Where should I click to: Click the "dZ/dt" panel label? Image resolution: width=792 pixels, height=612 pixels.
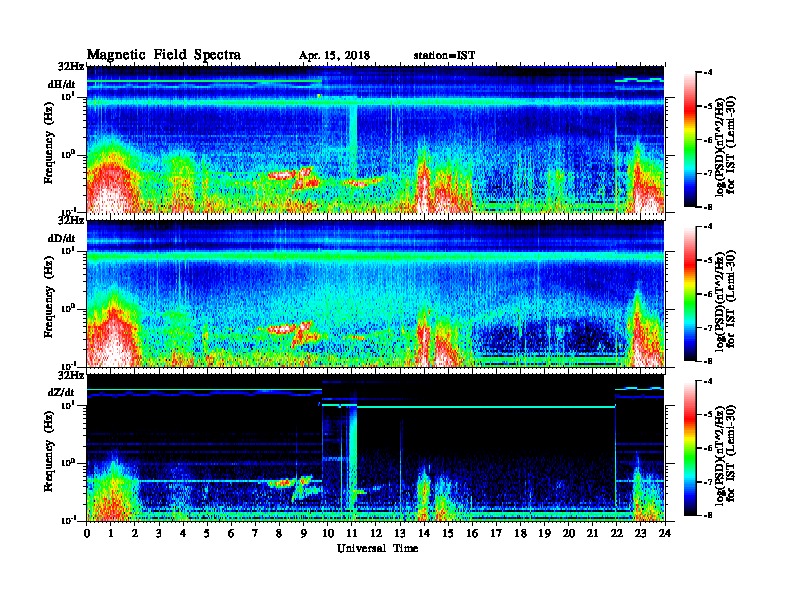click(61, 392)
